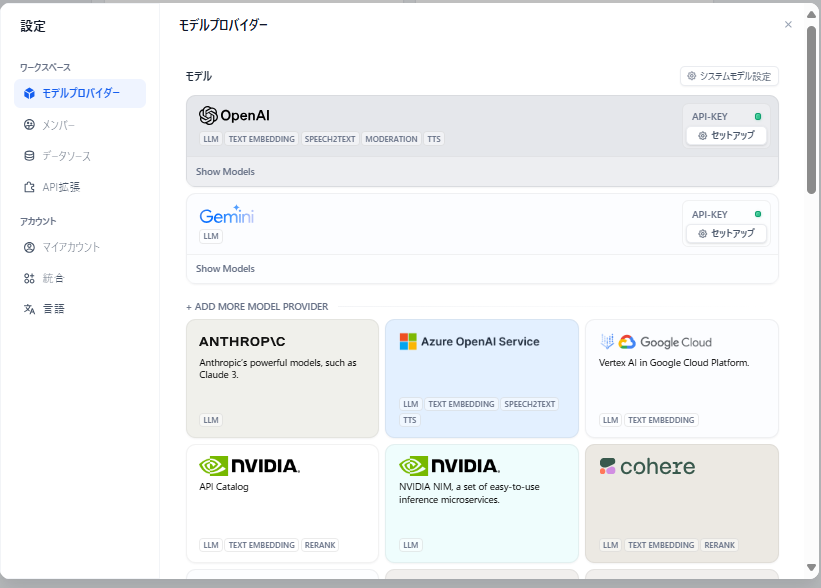
Task: Select the NVIDIA NIM provider card
Action: pyautogui.click(x=482, y=504)
